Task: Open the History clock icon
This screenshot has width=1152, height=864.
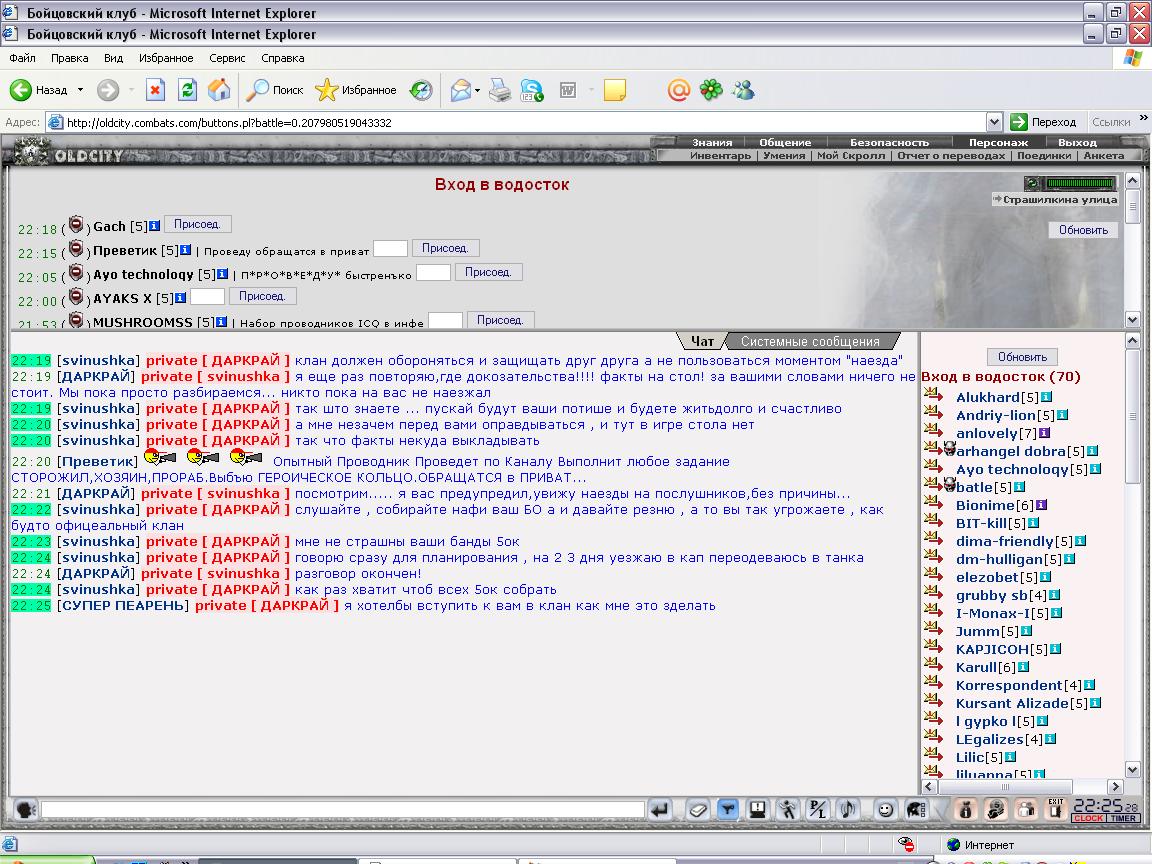Action: [x=421, y=90]
